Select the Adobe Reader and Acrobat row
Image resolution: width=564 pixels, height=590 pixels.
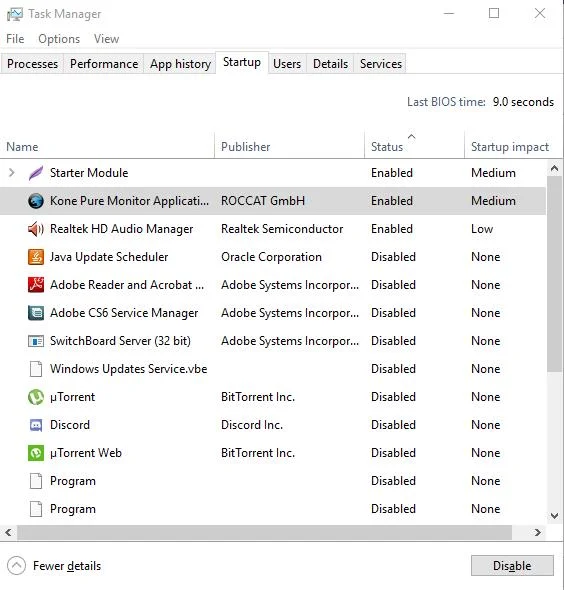tap(273, 285)
